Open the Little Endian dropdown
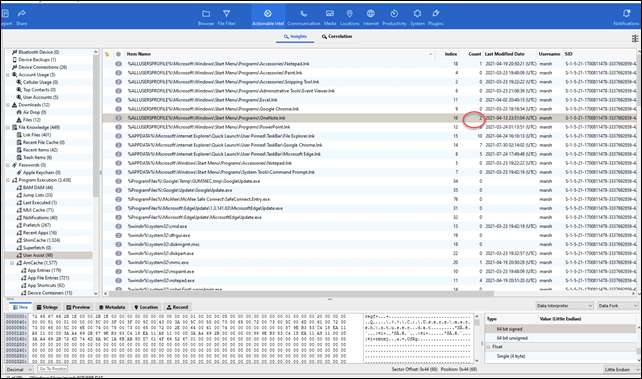The width and height of the screenshot is (642, 379). point(621,369)
